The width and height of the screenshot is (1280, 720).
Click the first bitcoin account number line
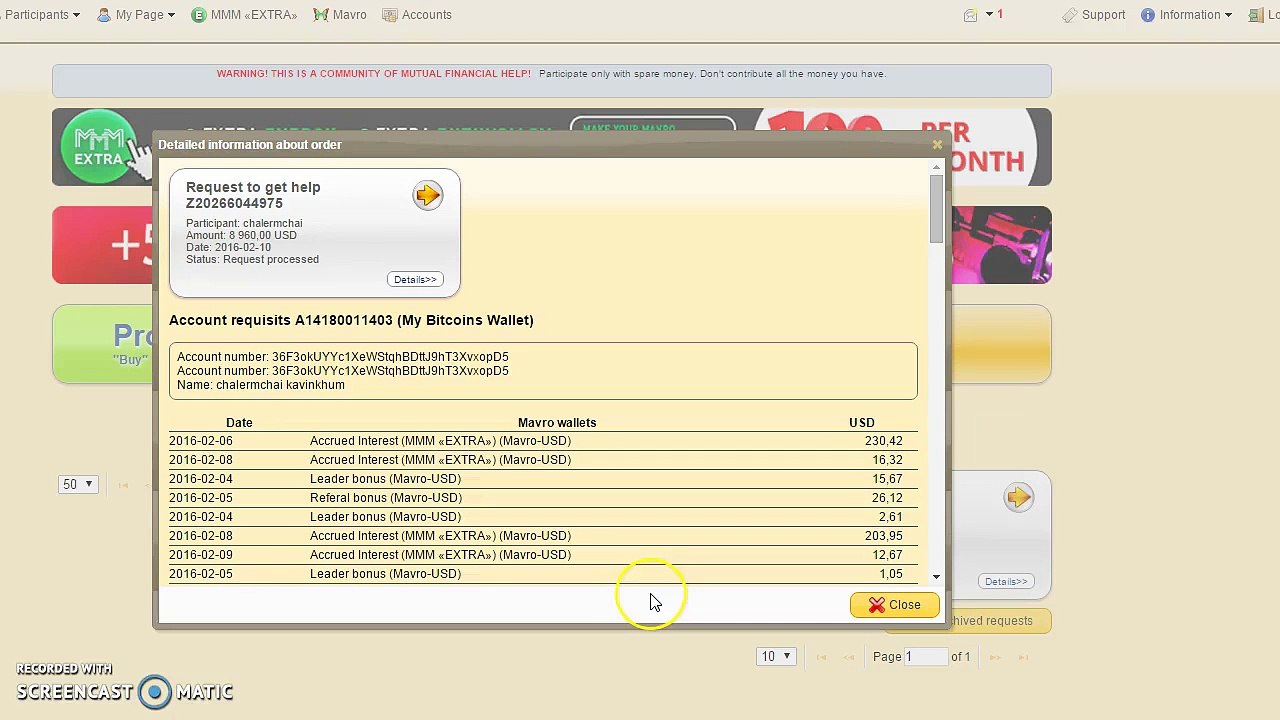(x=343, y=357)
